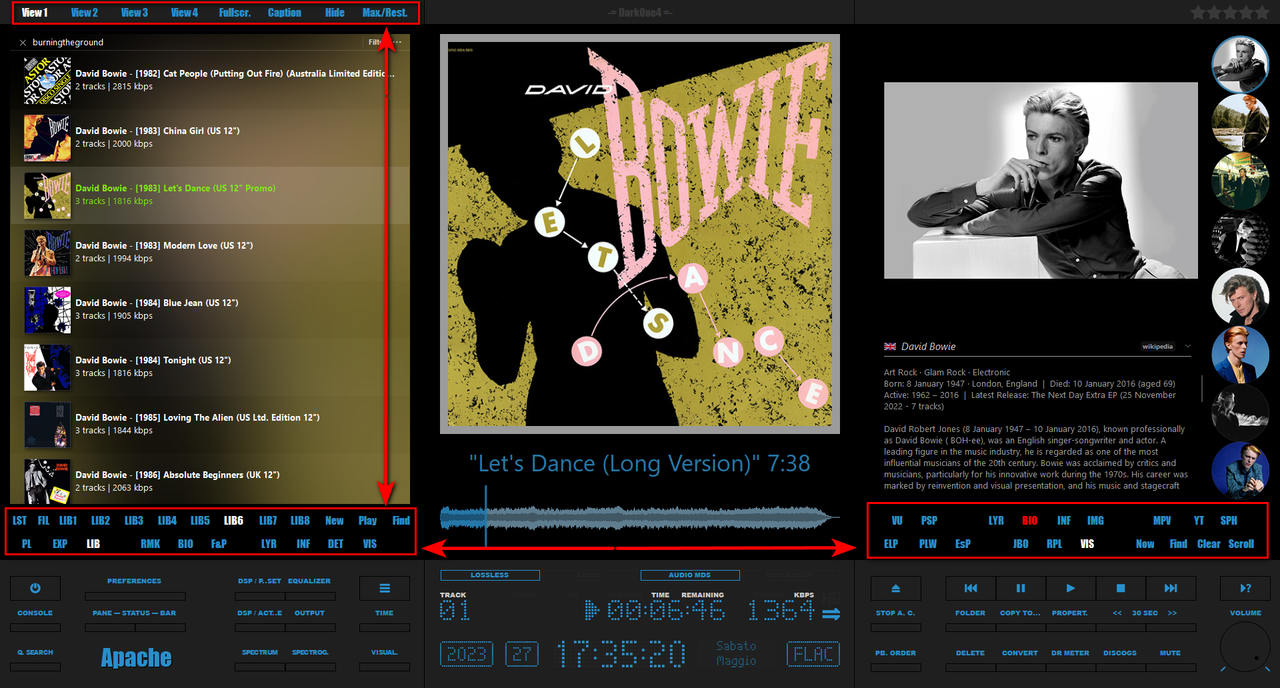Click the Cat People album cover
This screenshot has width=1280, height=688.
(x=47, y=80)
